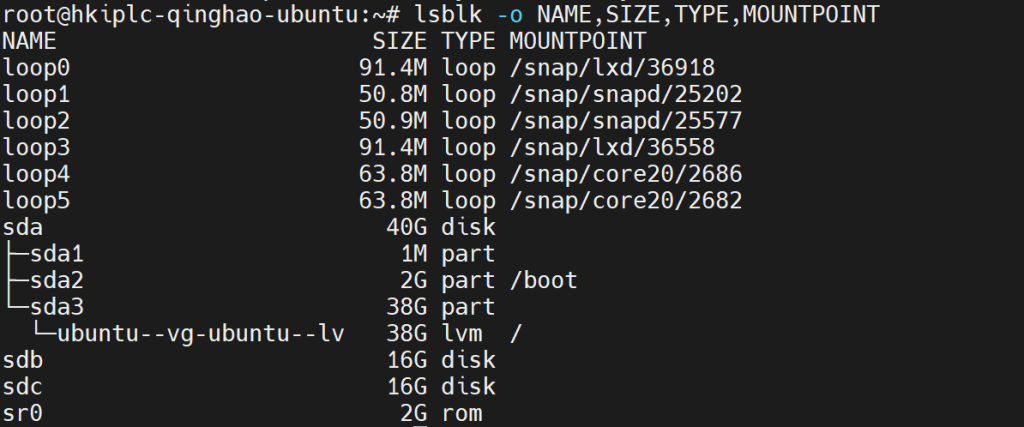This screenshot has height=427, width=1024.
Task: Click the sda1 partition entry
Action: click(x=57, y=255)
